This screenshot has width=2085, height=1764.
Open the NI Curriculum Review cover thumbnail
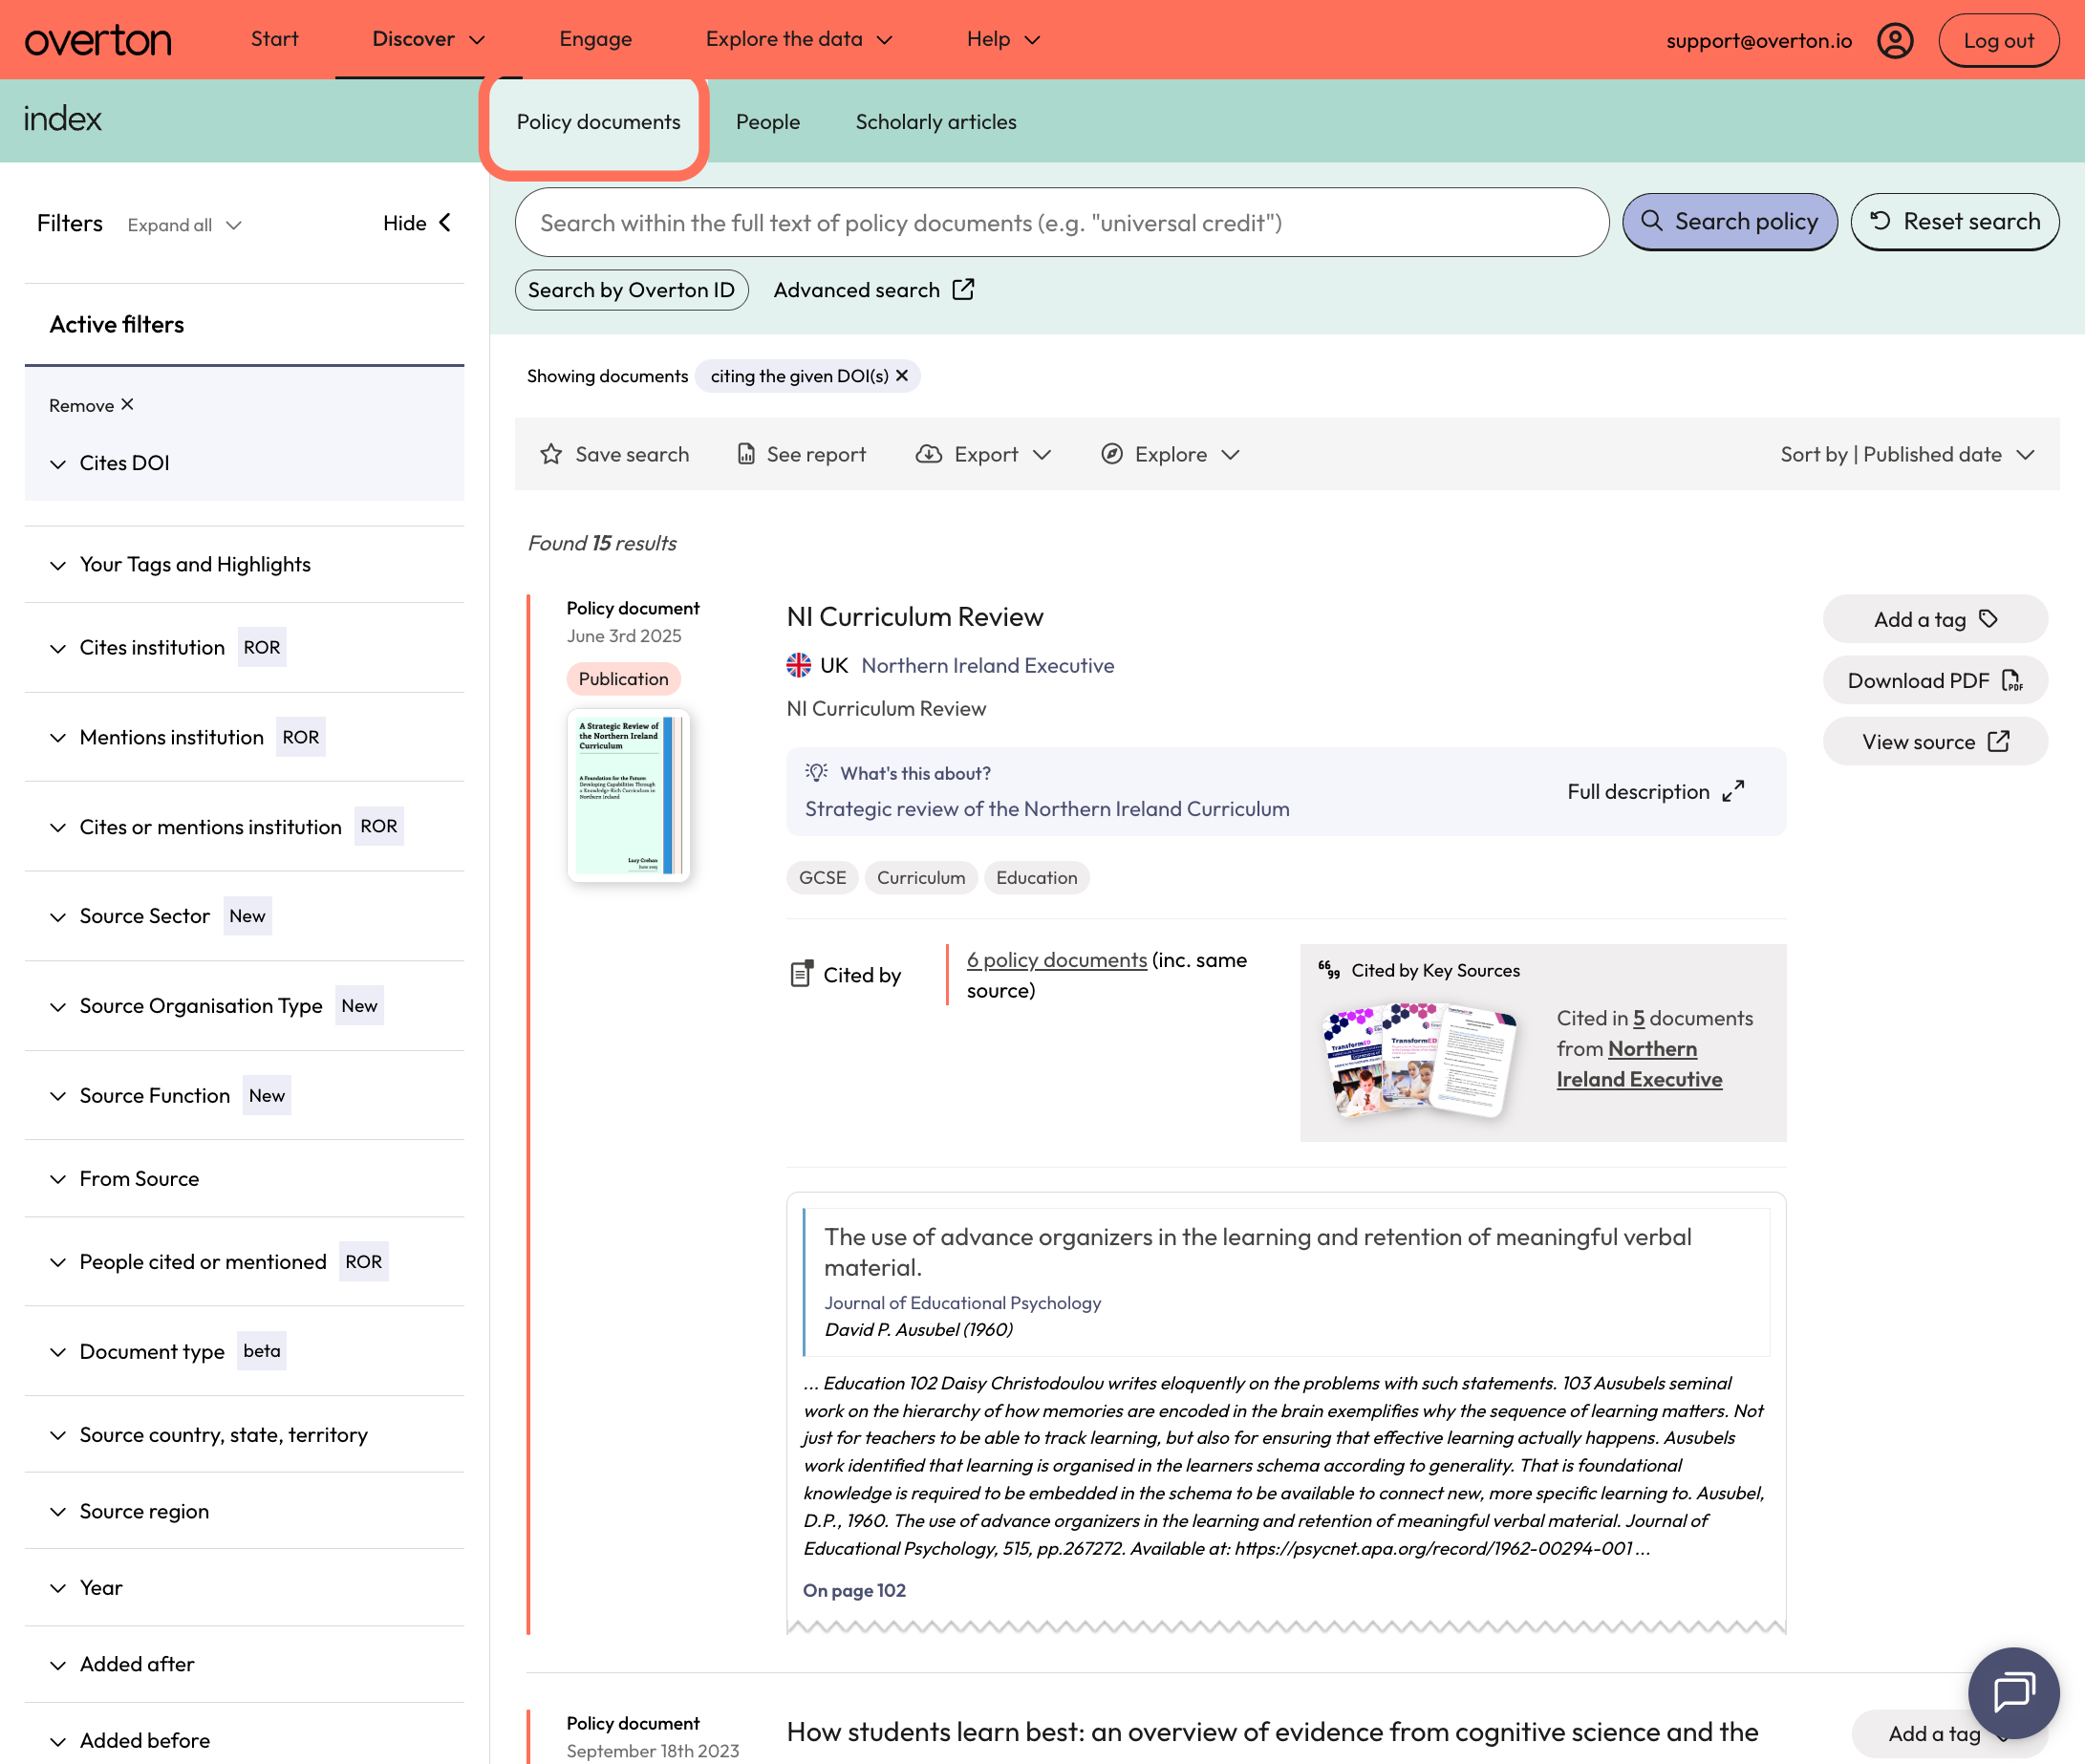click(628, 795)
